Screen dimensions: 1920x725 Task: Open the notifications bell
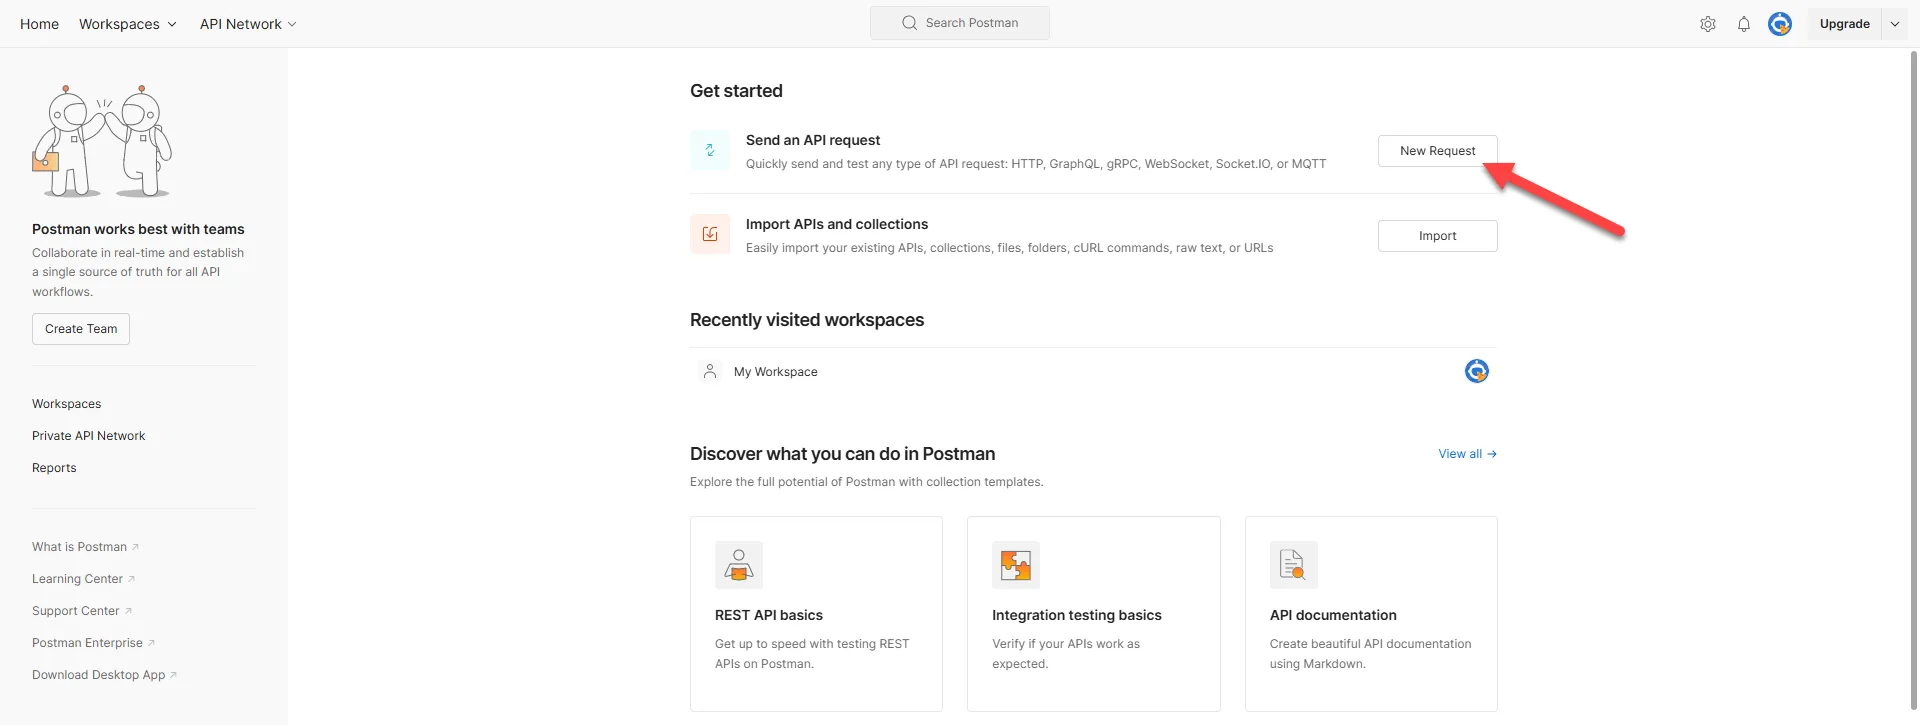coord(1744,24)
